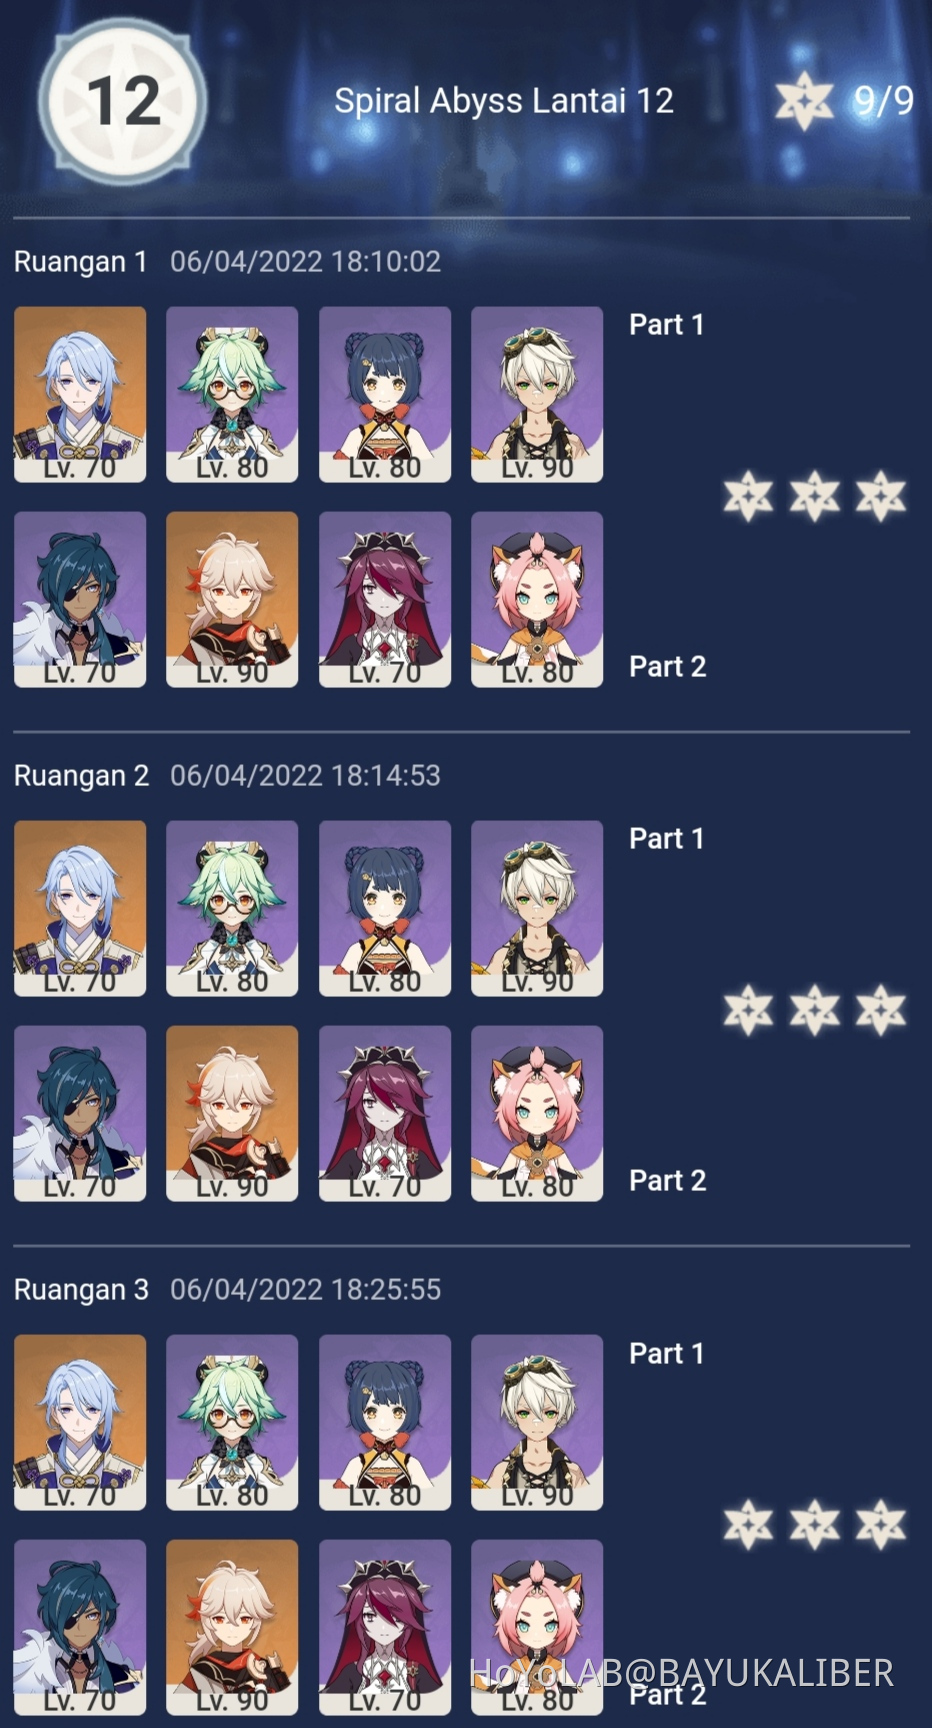Select Kazuha Lv. 90 card in Ruangan 1

[x=232, y=600]
